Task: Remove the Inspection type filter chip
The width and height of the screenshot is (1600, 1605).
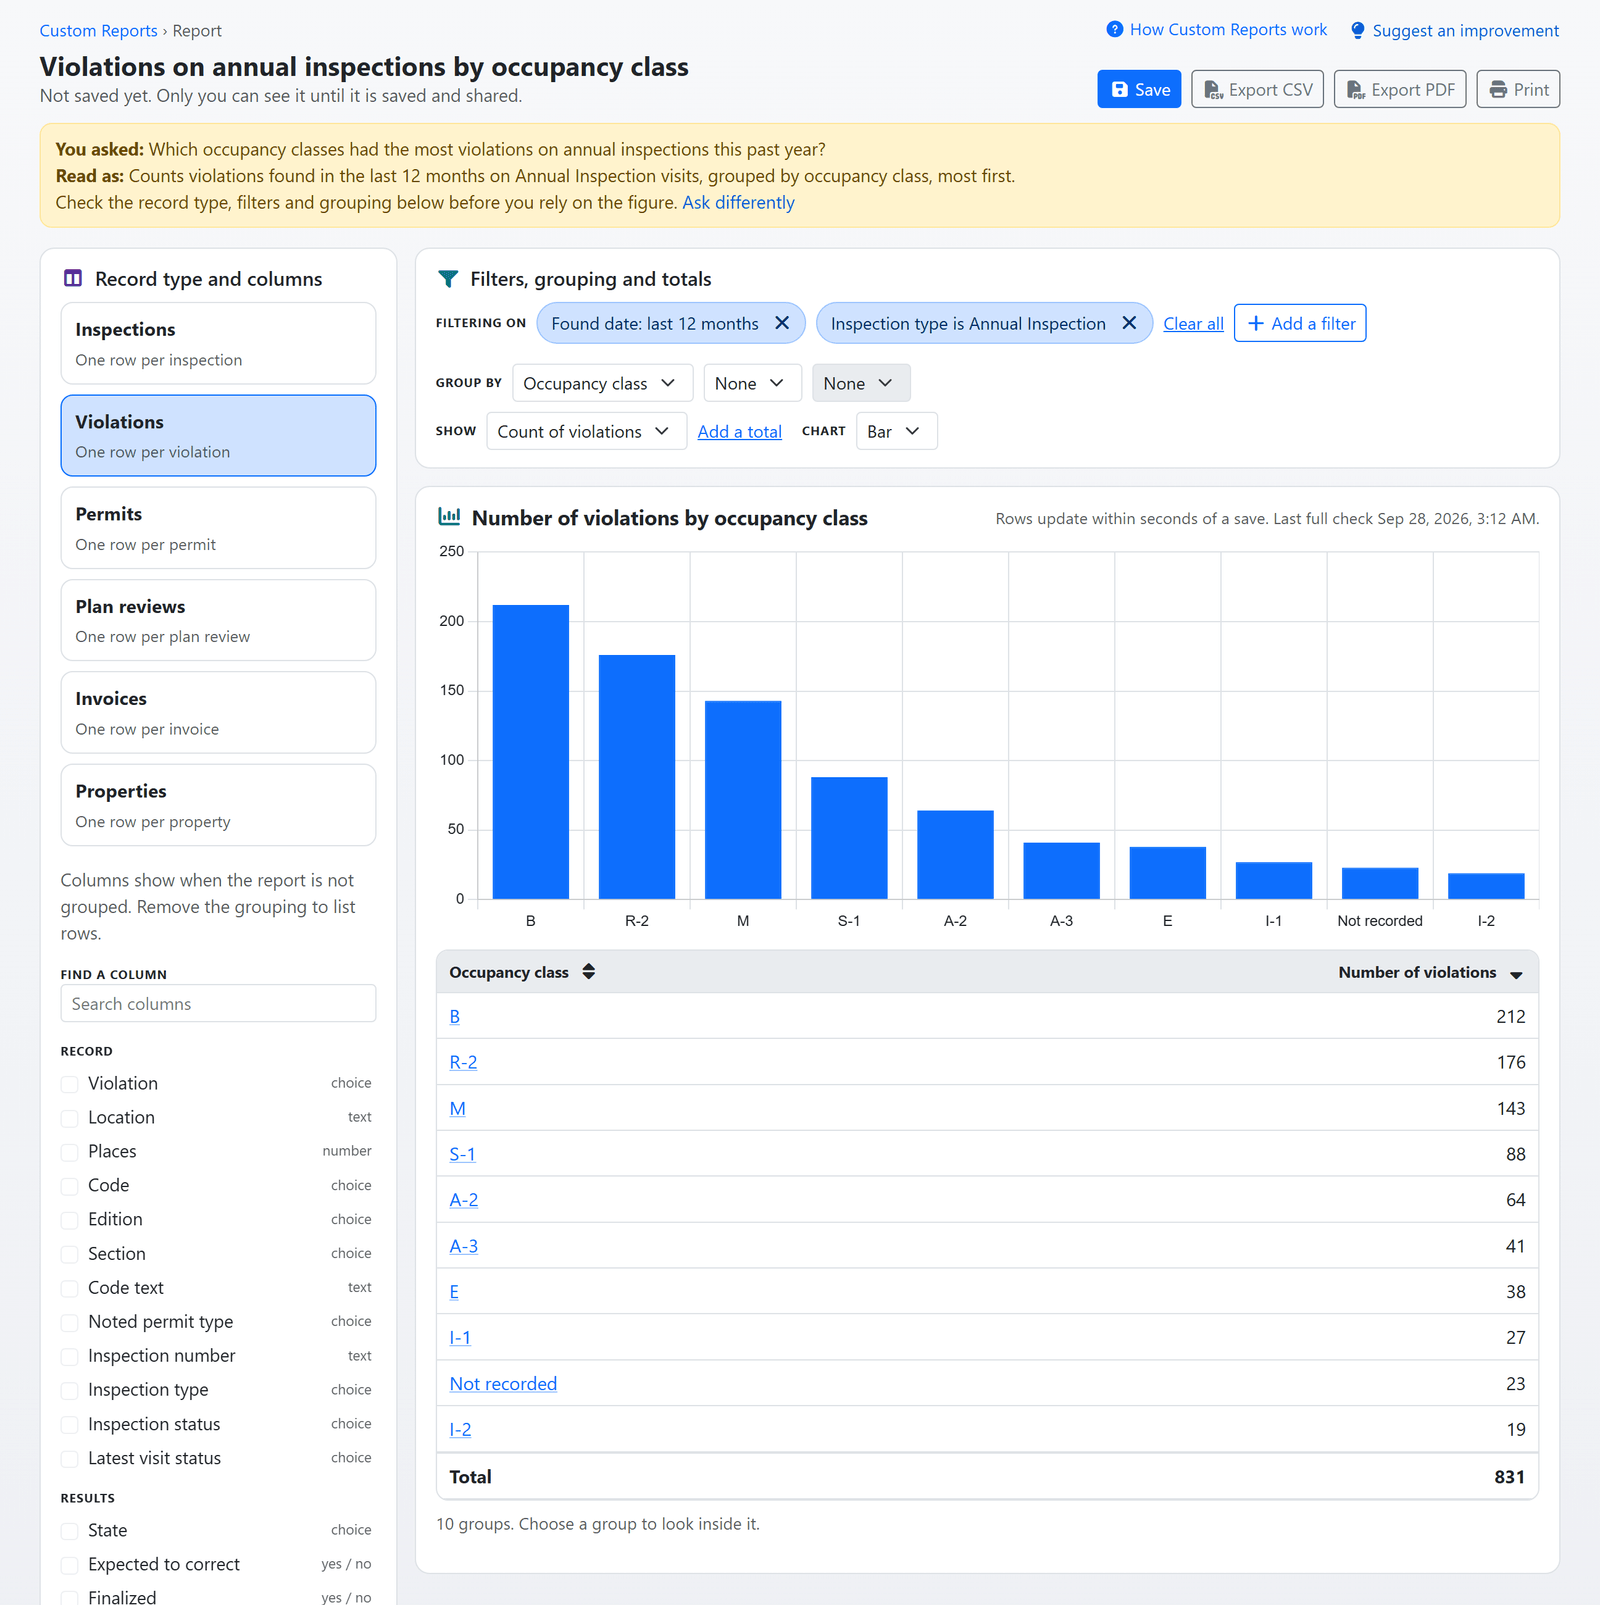Action: (x=1129, y=323)
